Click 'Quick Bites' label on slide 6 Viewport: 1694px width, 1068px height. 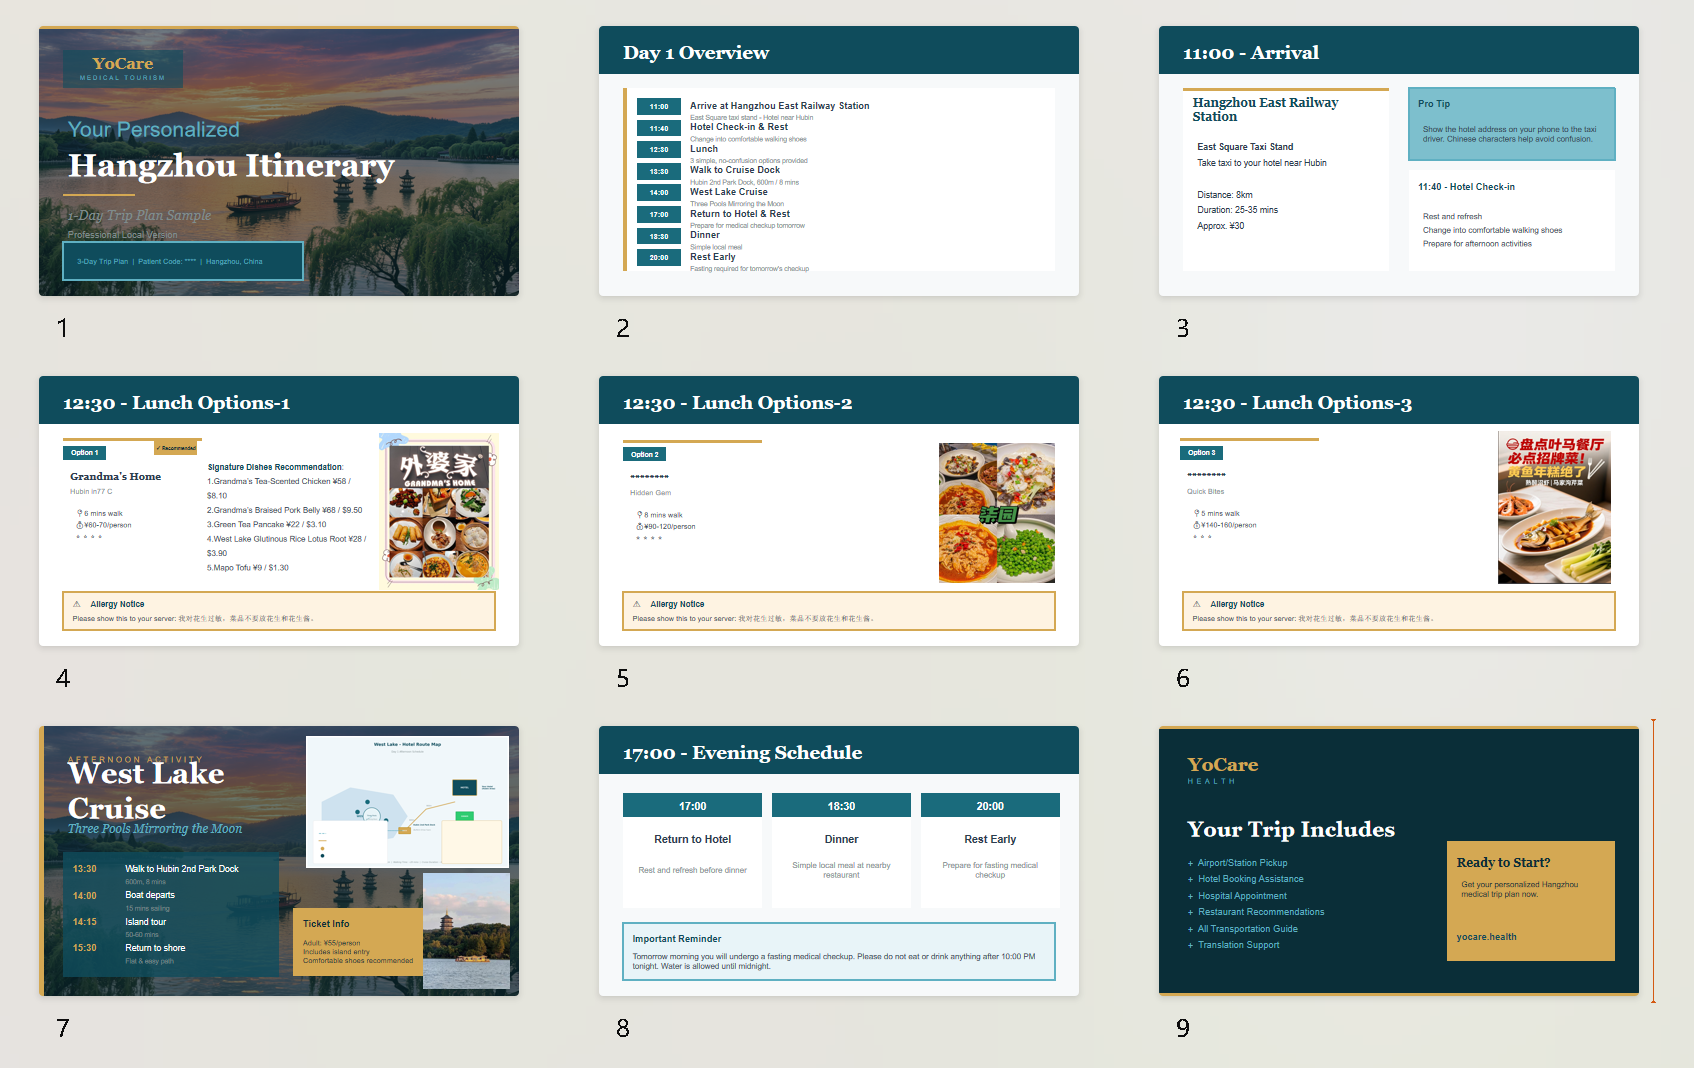pos(1205,492)
